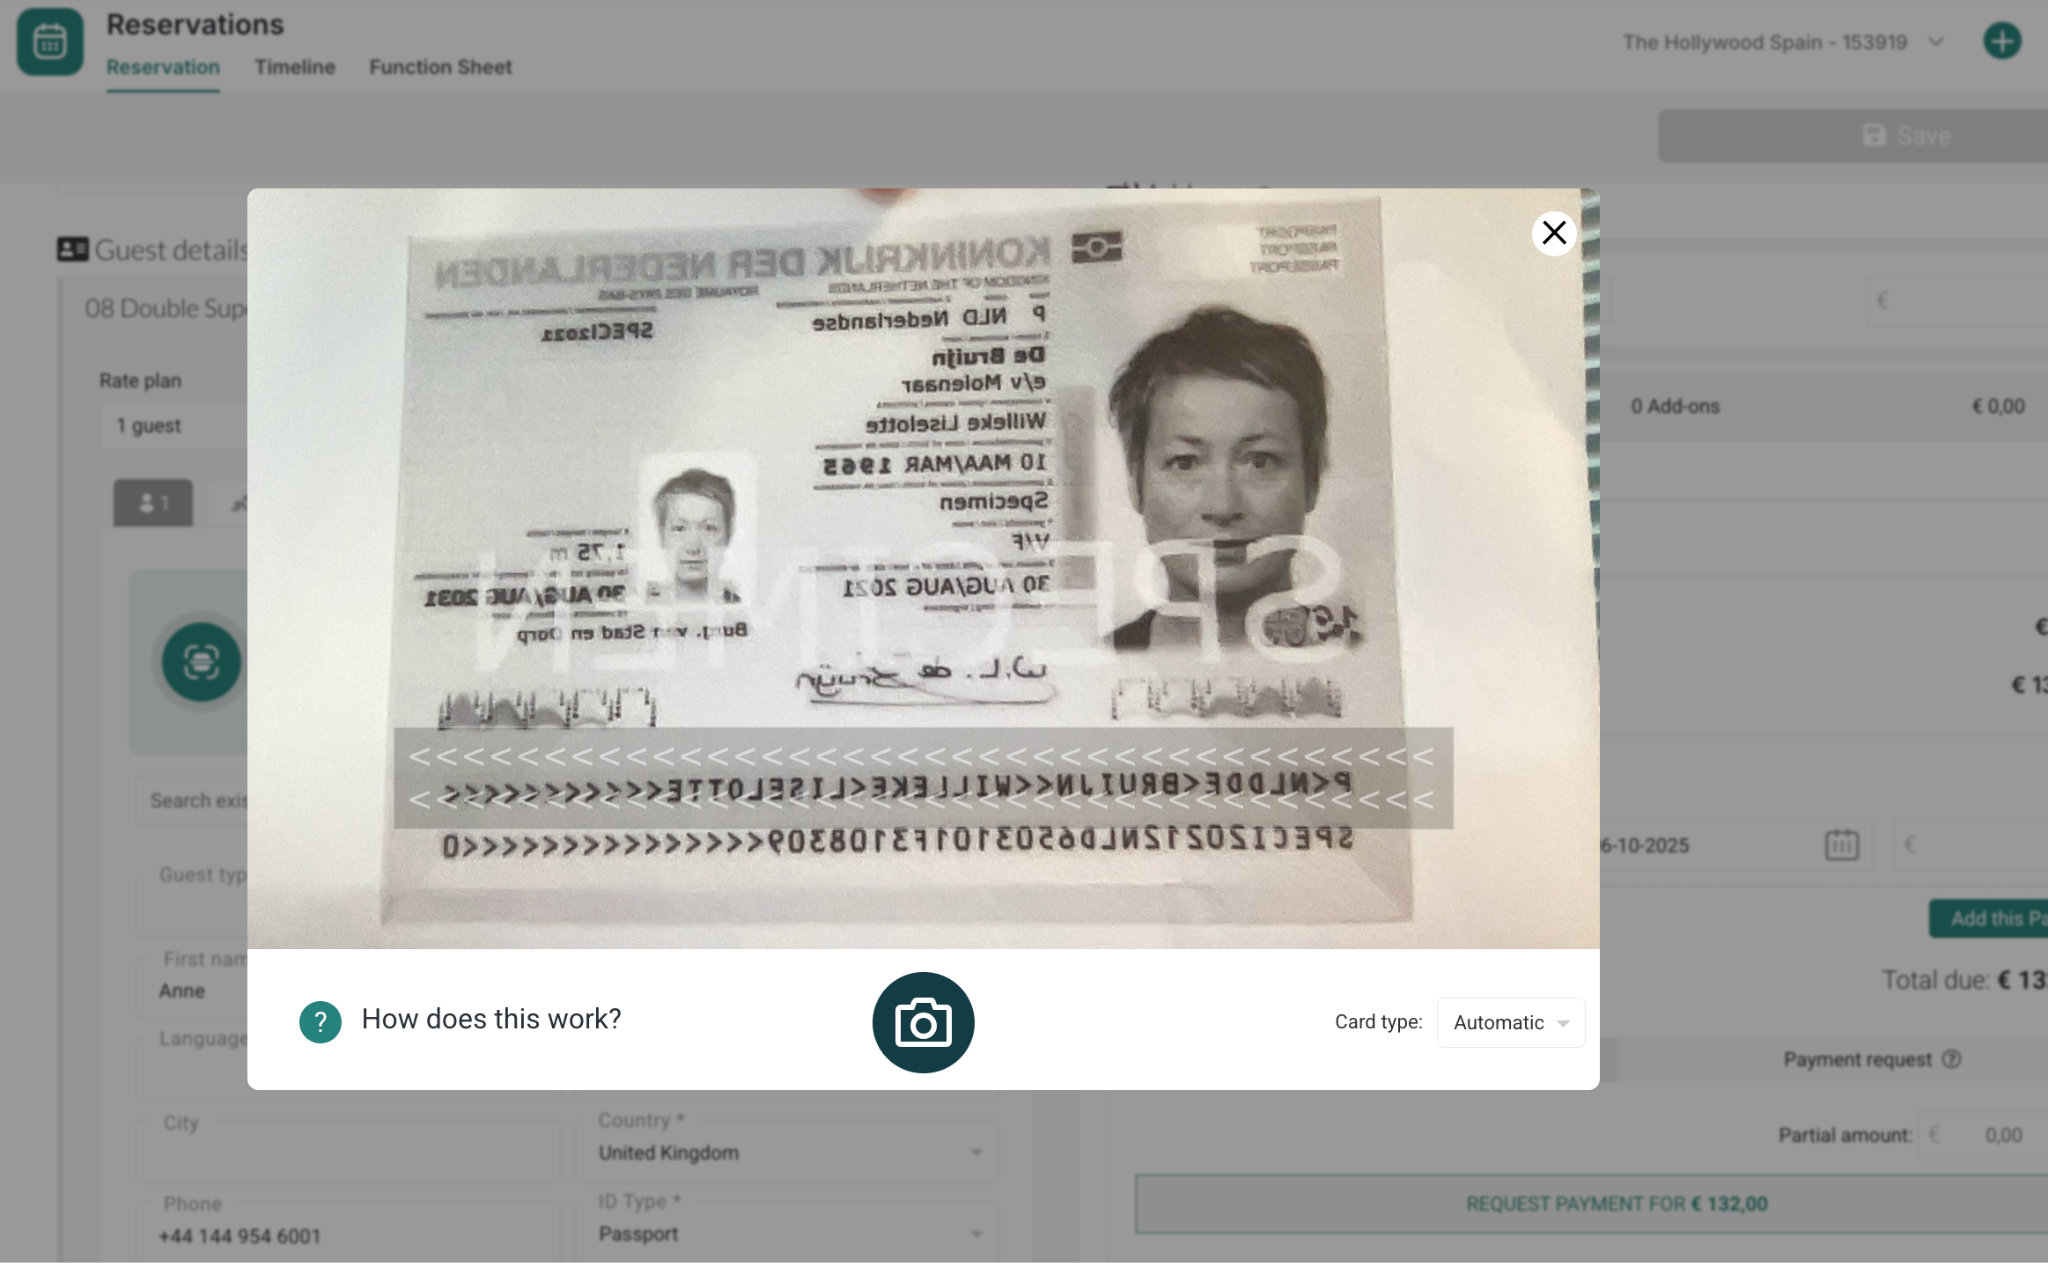Click the ID scan icon button
Screen dimensions: 2048x1263
pos(201,662)
